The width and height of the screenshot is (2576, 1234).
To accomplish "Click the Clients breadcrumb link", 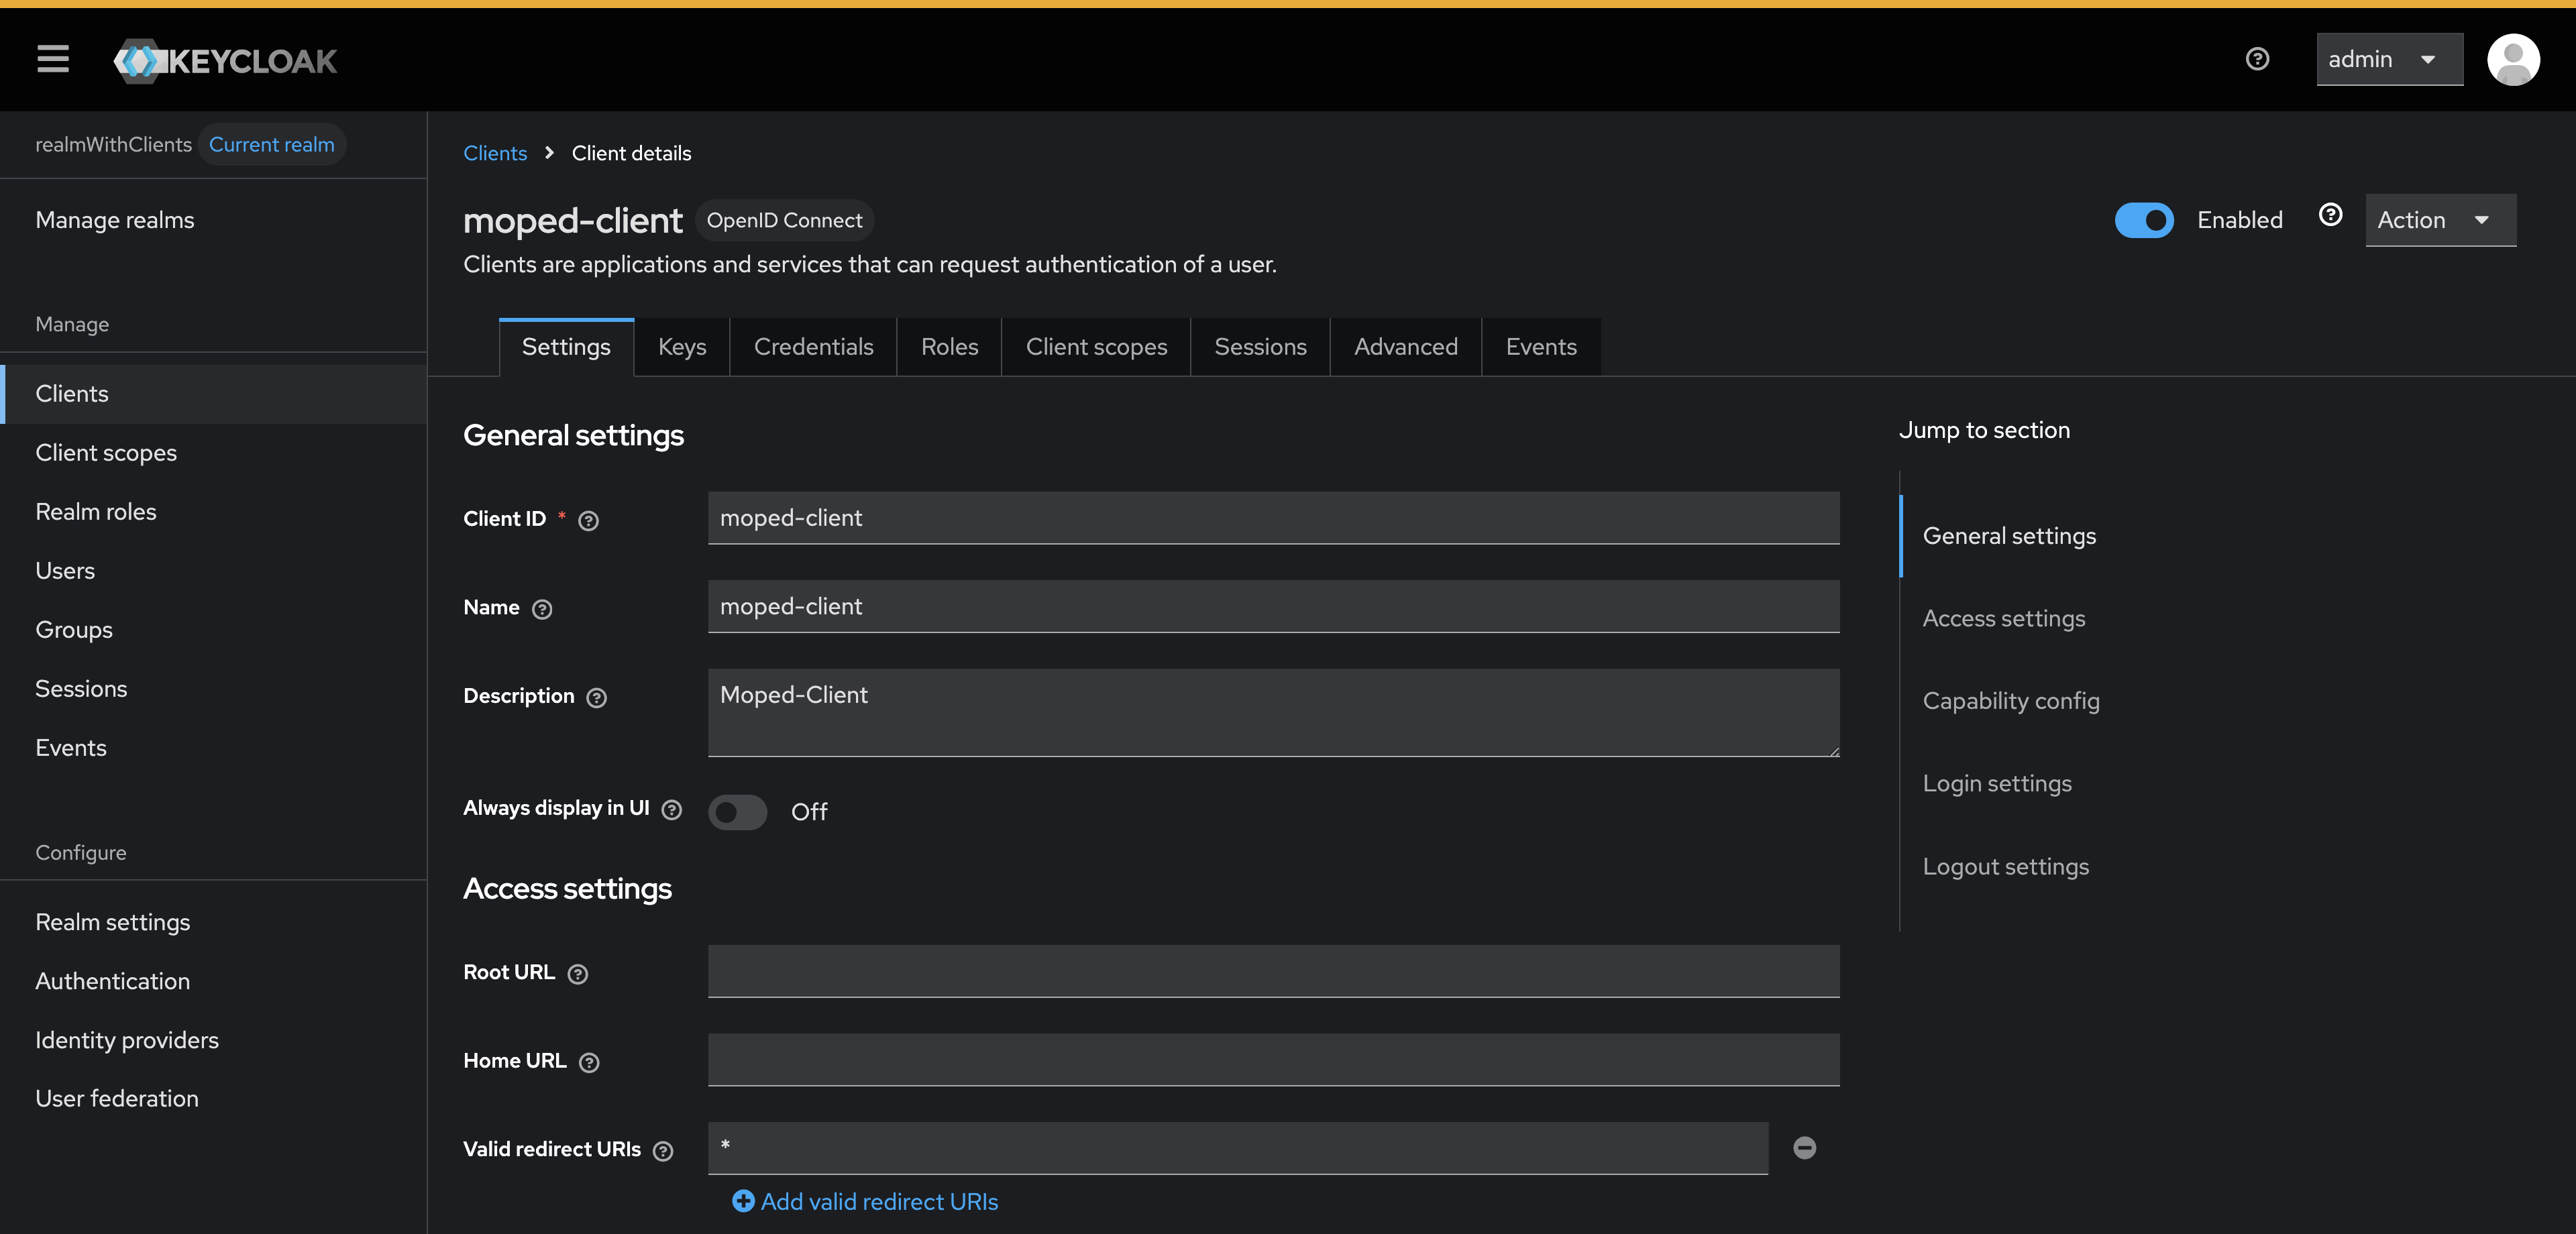I will pyautogui.click(x=495, y=153).
